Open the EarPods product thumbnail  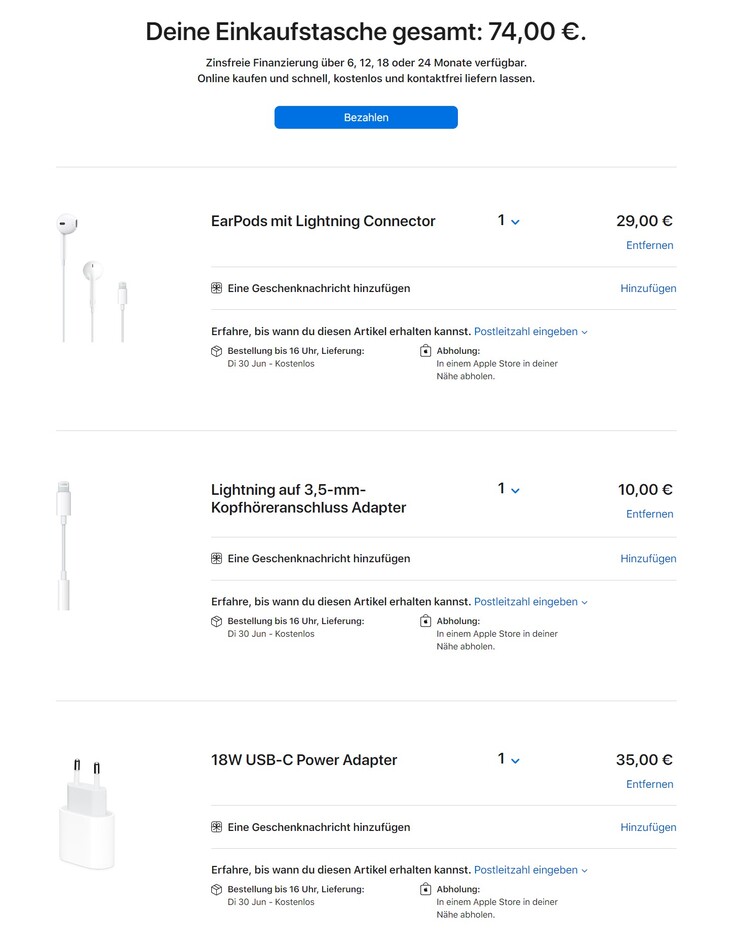[92, 277]
